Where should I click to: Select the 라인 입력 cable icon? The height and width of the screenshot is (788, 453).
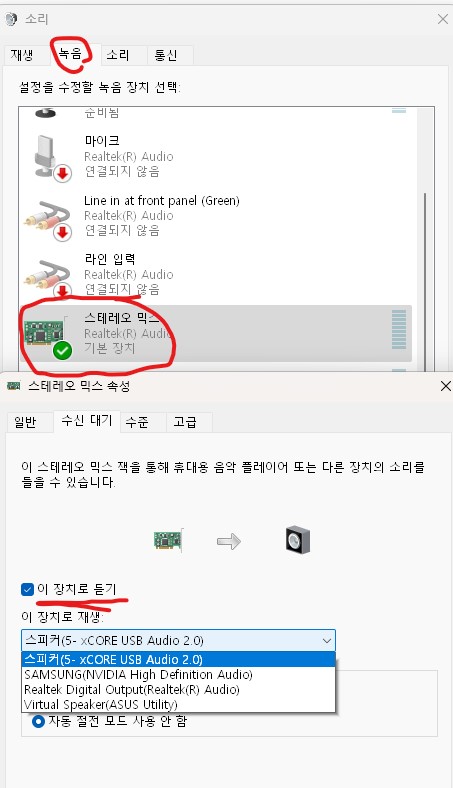pos(48,276)
